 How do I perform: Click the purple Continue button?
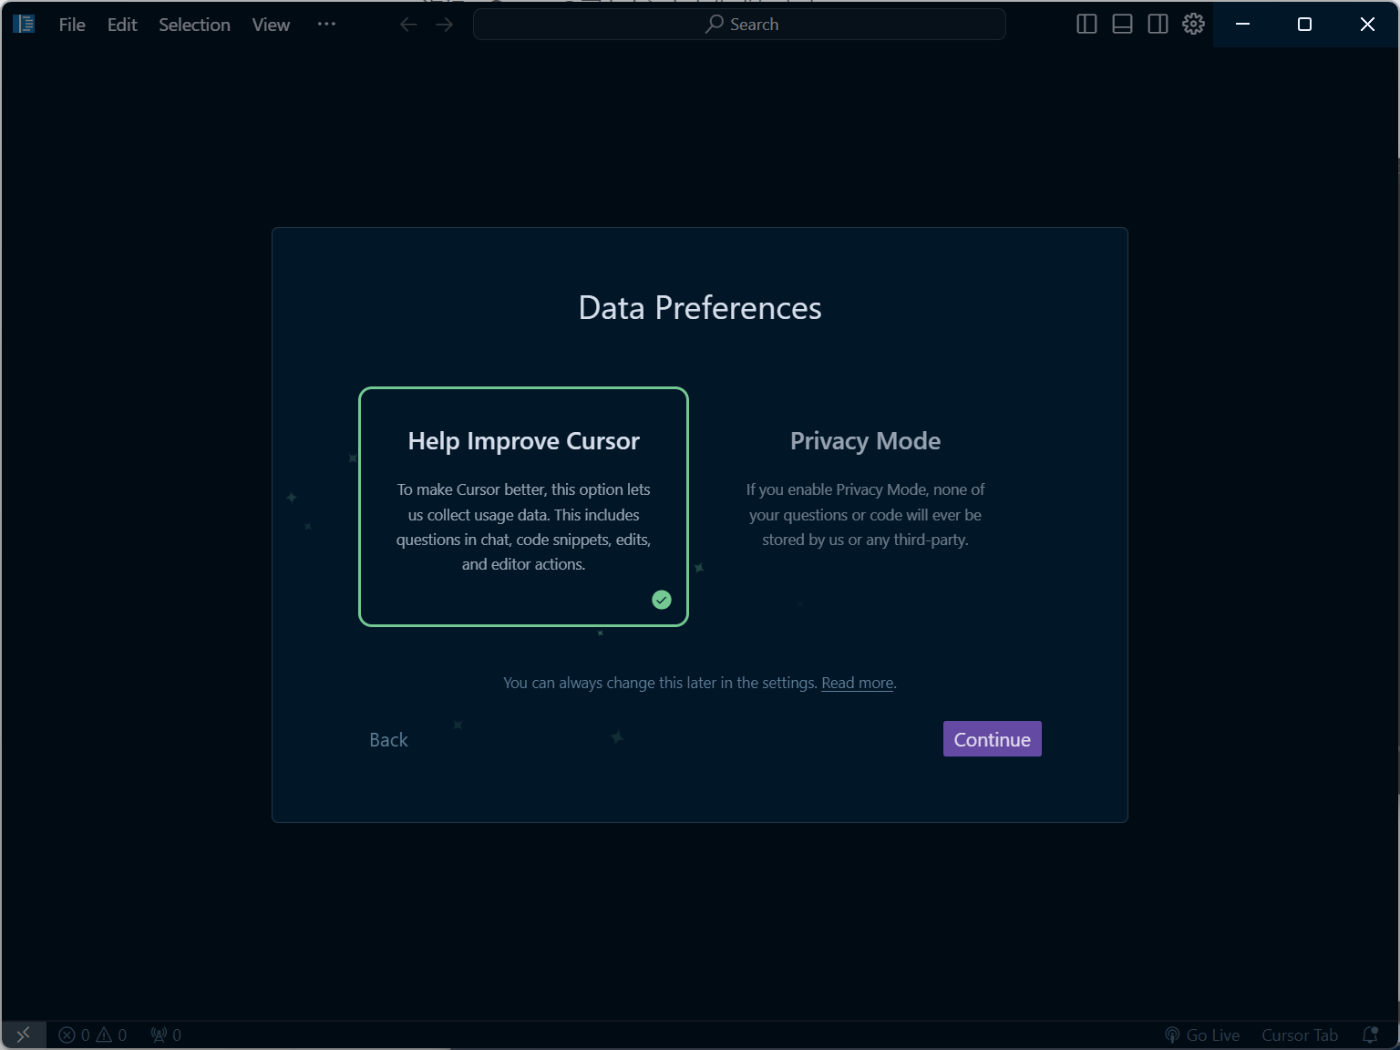[x=992, y=739]
